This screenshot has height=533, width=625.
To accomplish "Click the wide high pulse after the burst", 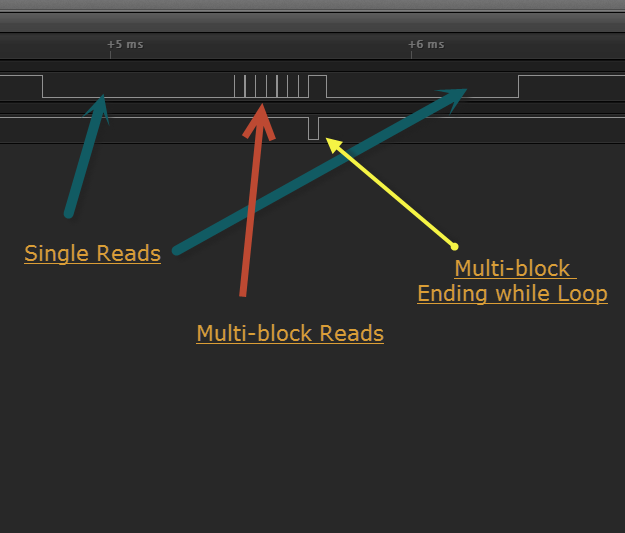I will tap(318, 78).
